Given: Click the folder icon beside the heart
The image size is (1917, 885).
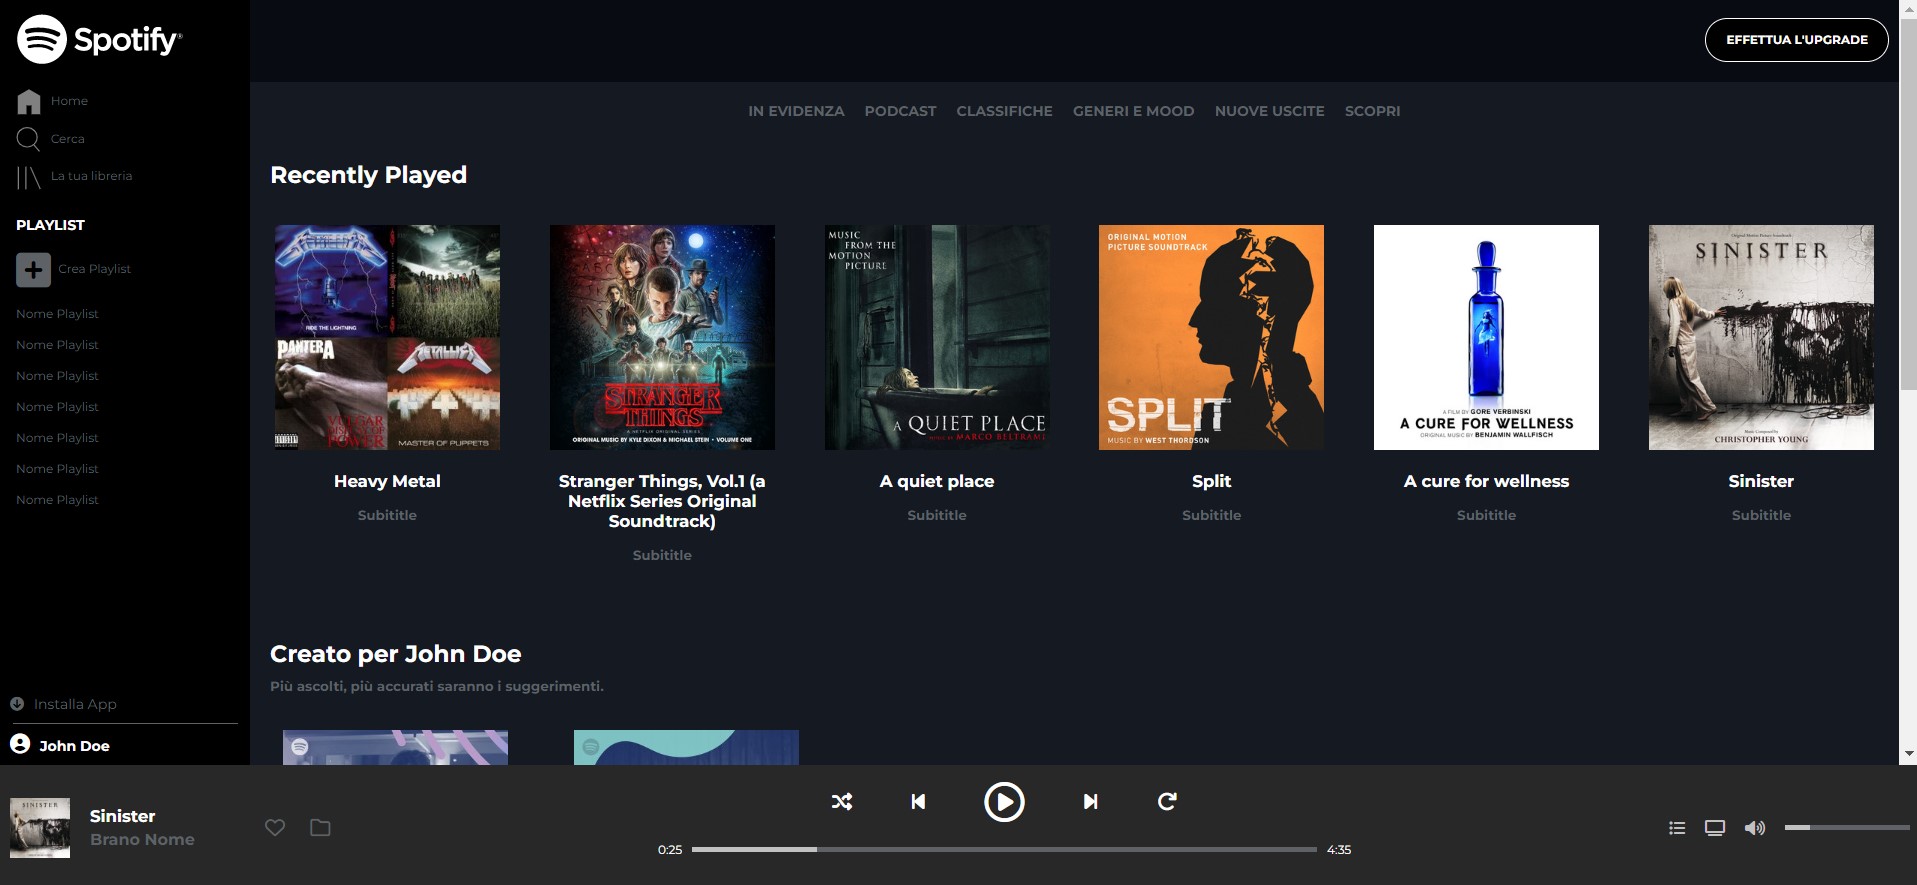Looking at the screenshot, I should tap(320, 828).
